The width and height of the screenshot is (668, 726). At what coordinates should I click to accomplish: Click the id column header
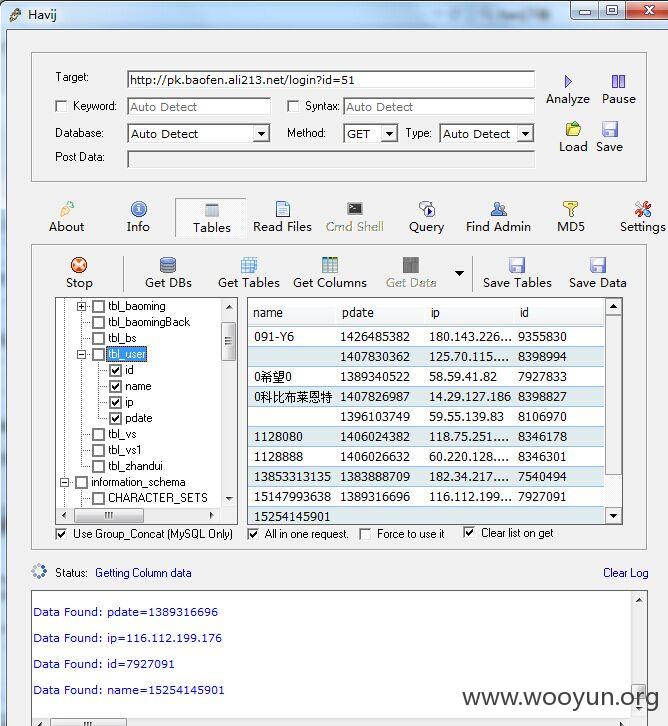click(559, 313)
